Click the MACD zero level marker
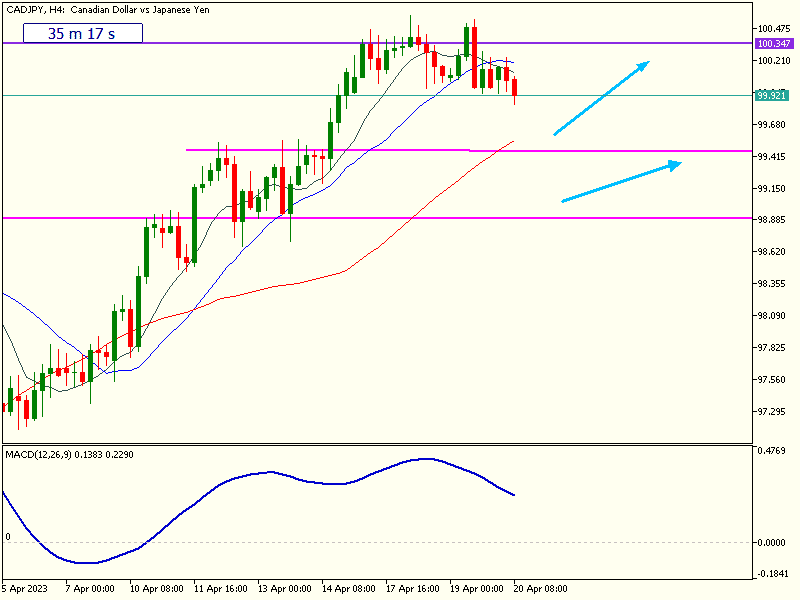 pyautogui.click(x=8, y=537)
